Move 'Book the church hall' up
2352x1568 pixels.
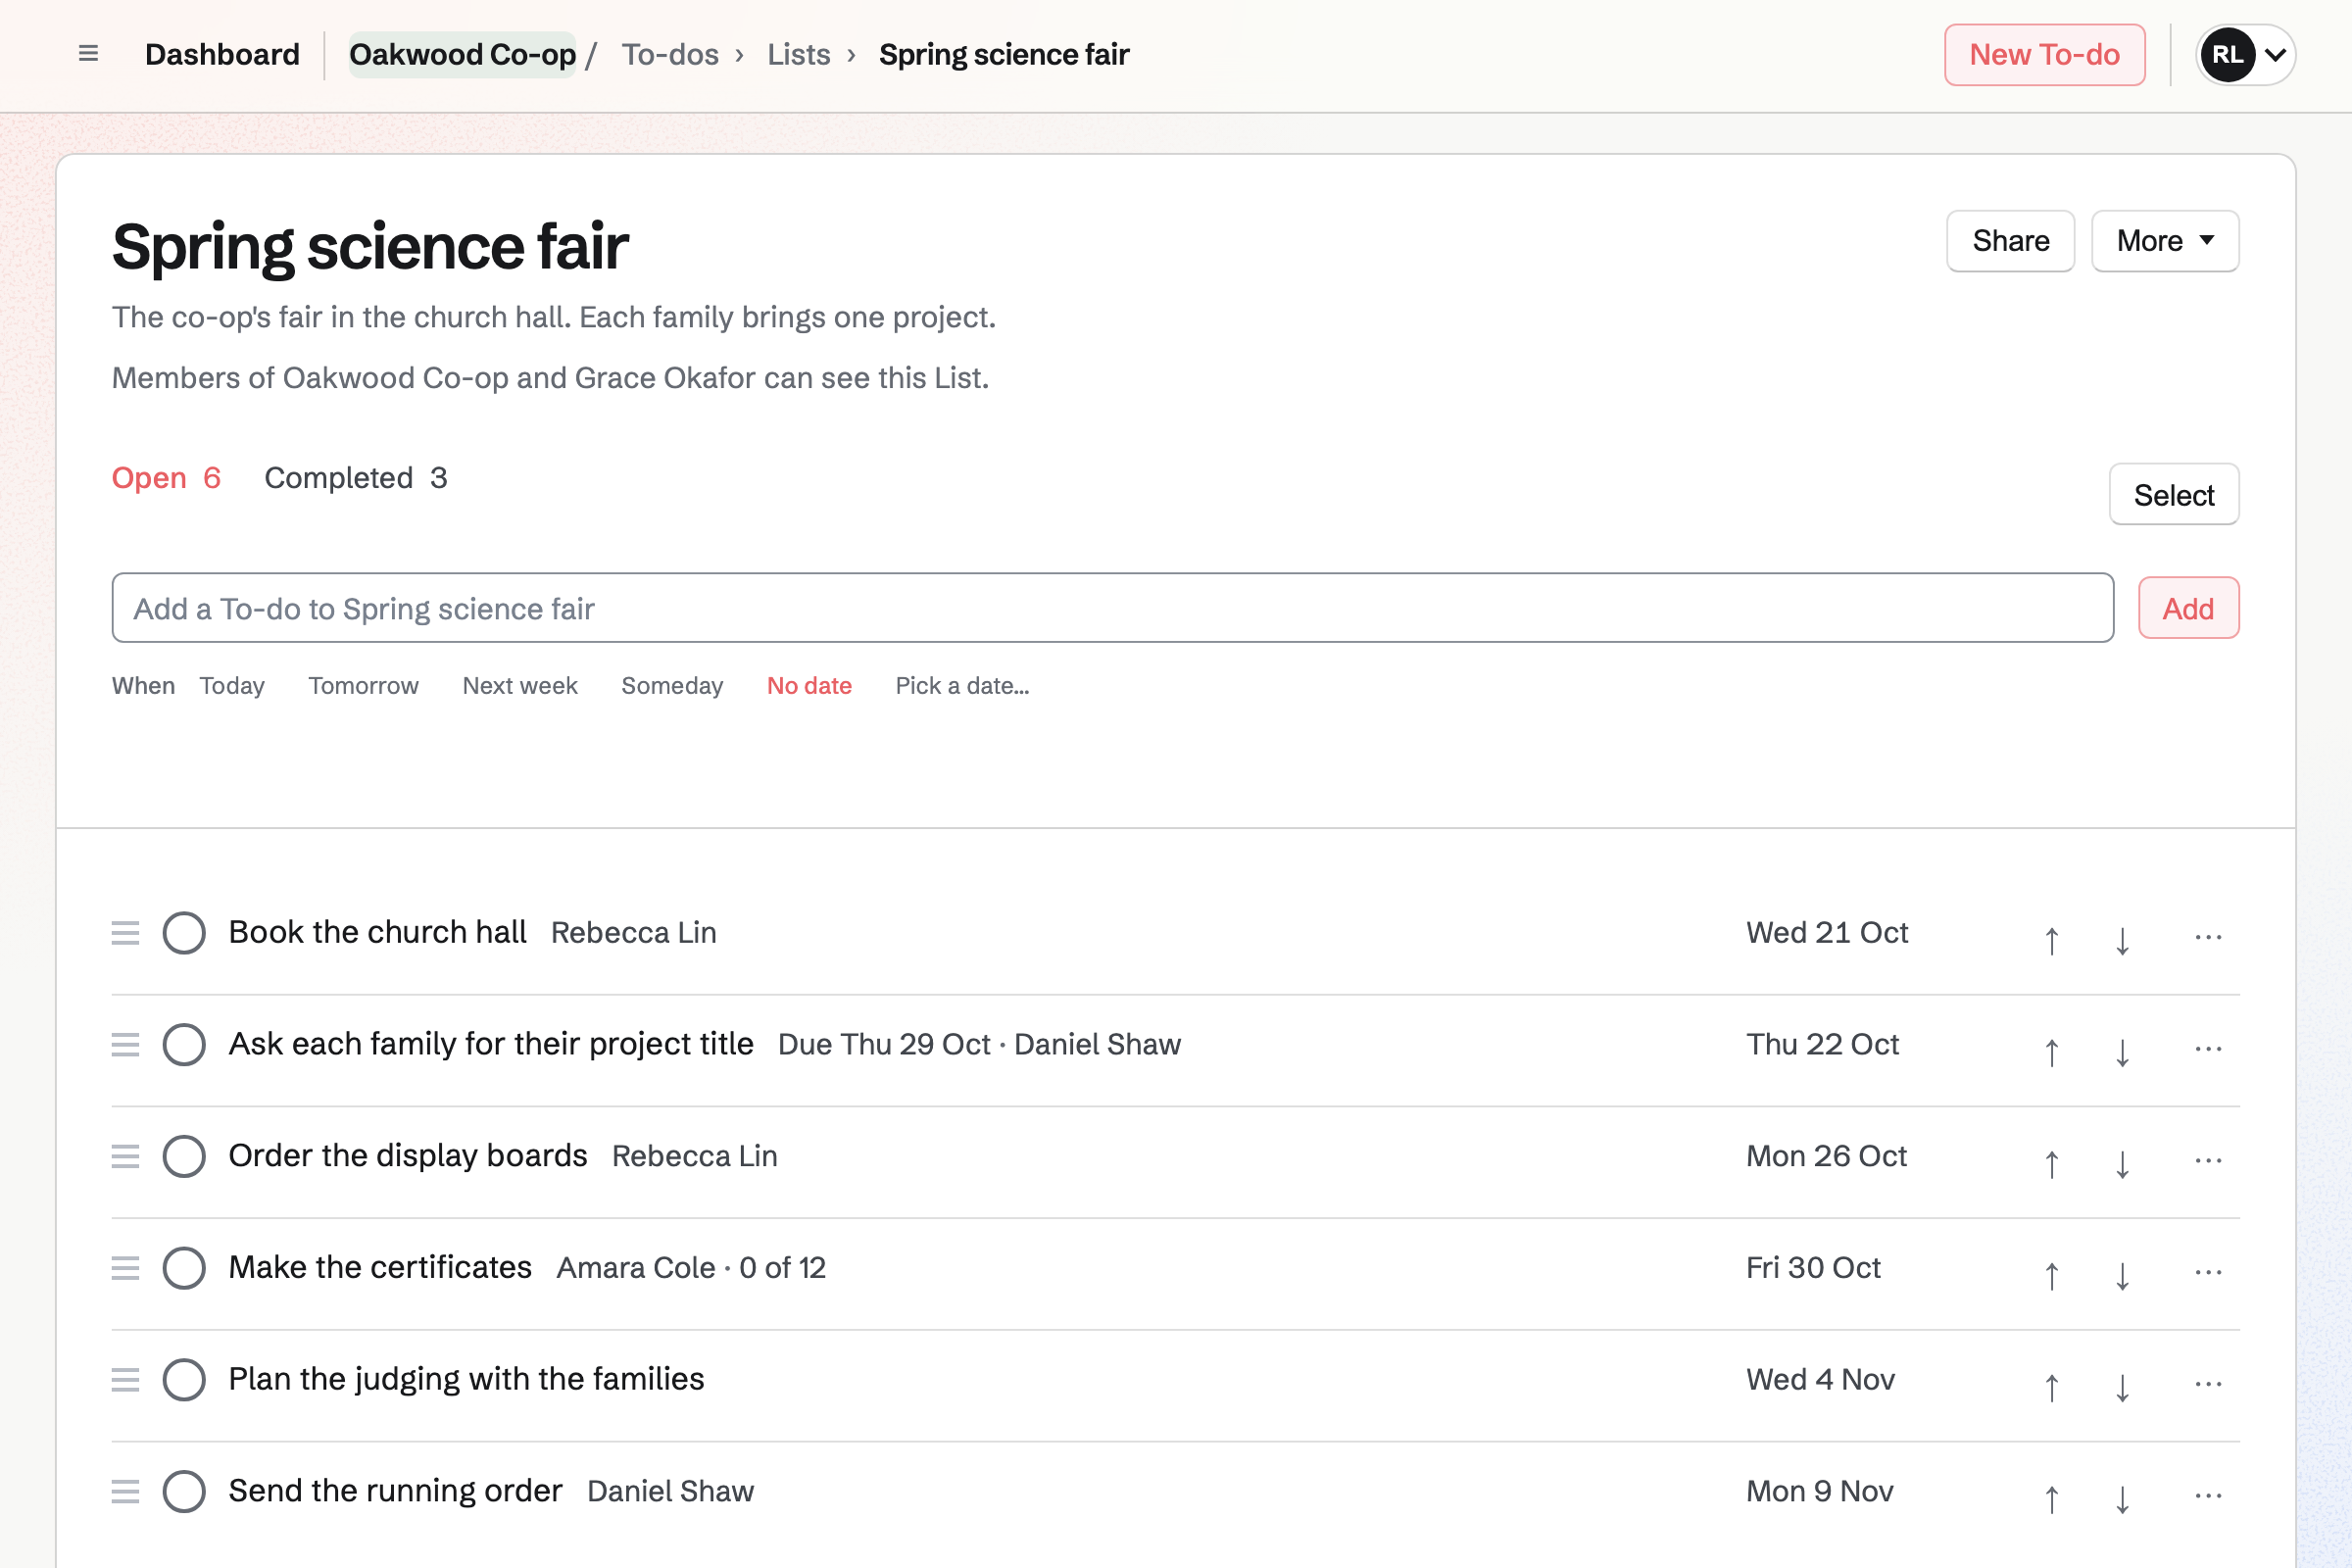[2052, 940]
